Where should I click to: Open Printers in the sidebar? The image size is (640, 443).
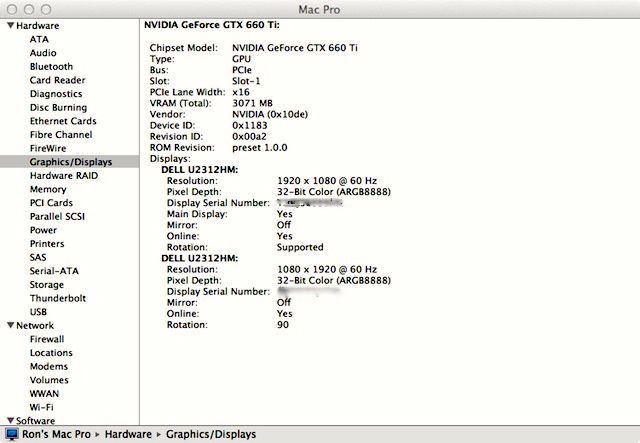pyautogui.click(x=47, y=243)
